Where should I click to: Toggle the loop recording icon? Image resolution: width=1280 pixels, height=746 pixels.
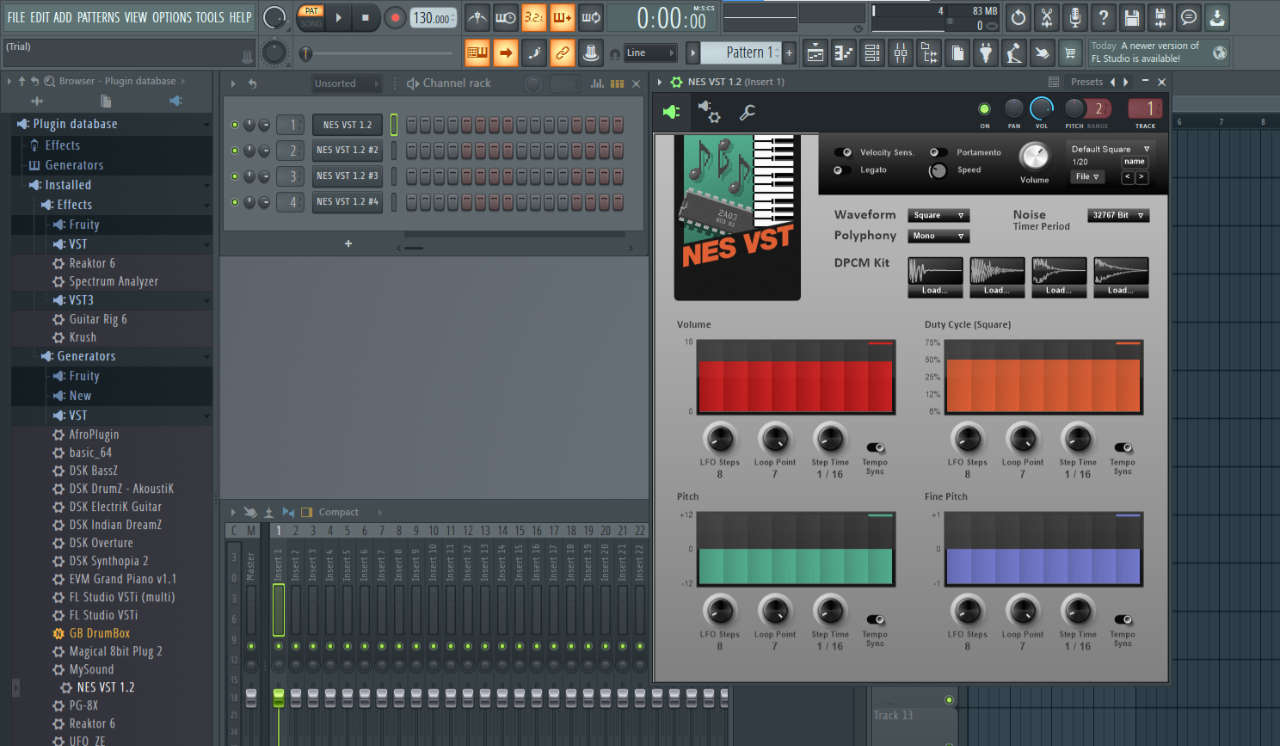coord(591,17)
